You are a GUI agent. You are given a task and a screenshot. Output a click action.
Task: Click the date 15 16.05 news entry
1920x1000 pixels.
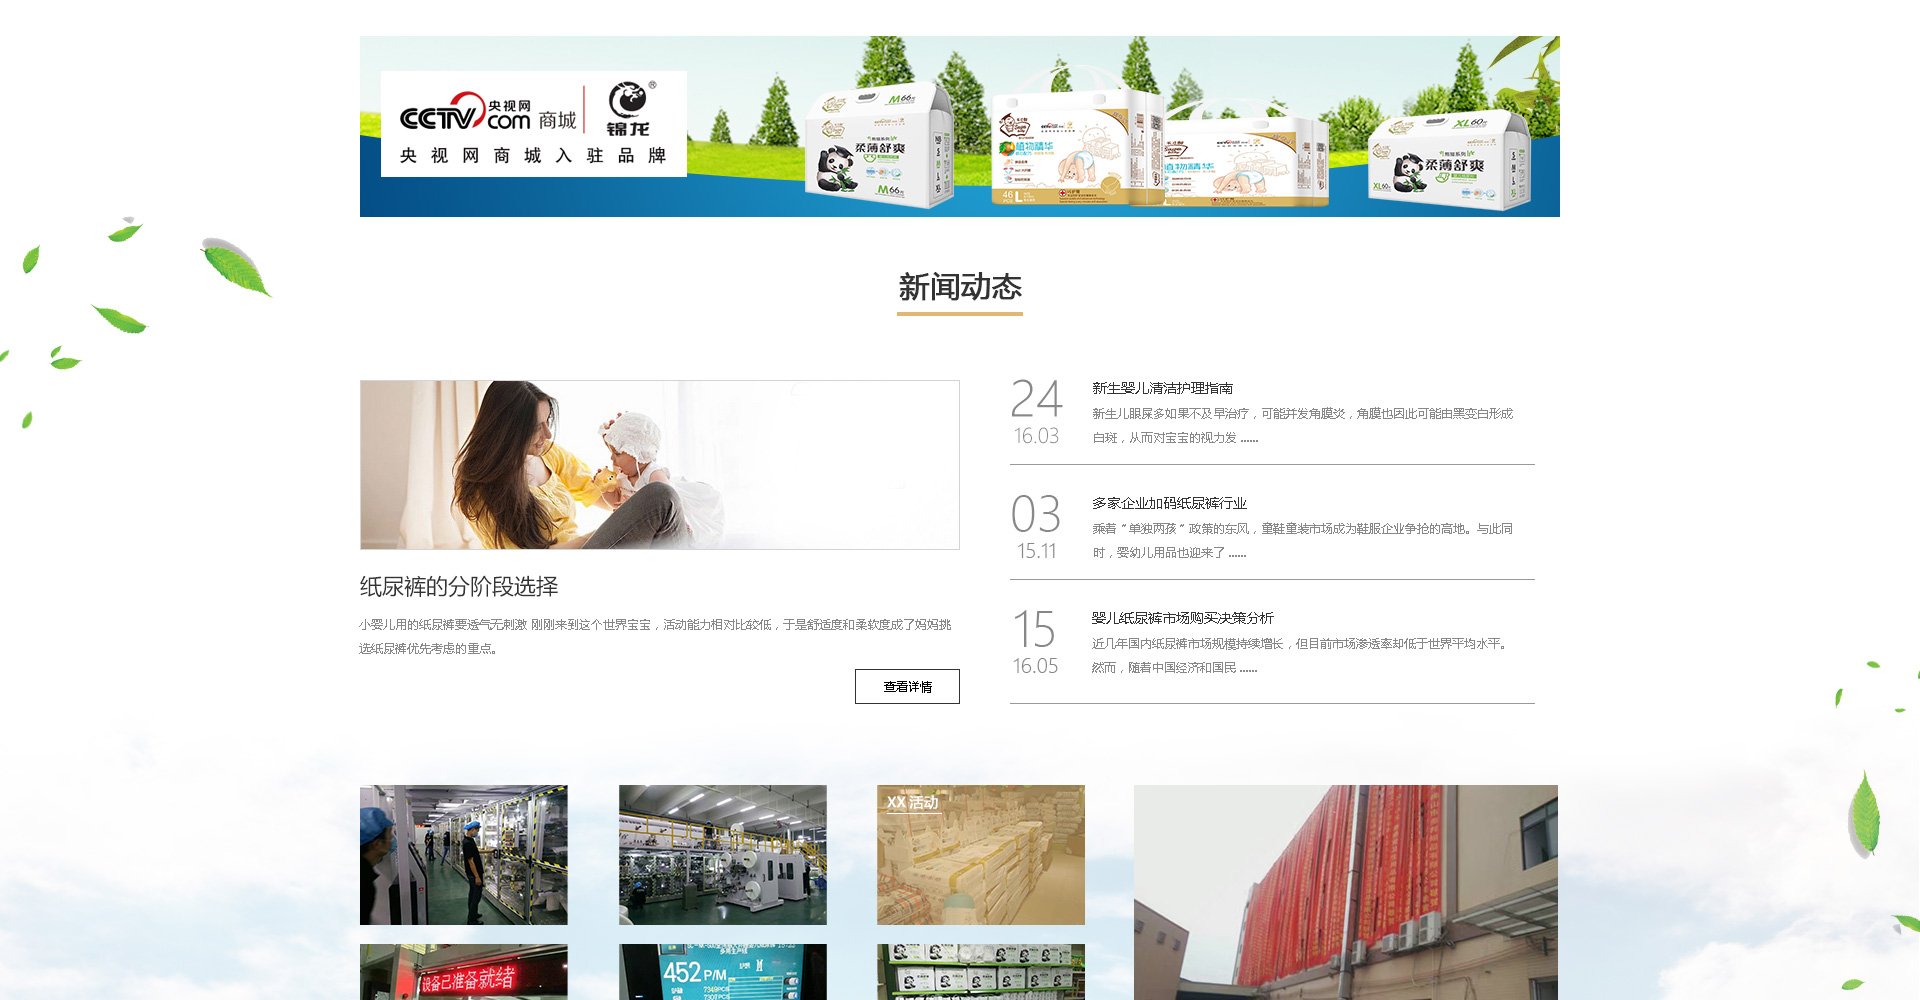[1035, 642]
